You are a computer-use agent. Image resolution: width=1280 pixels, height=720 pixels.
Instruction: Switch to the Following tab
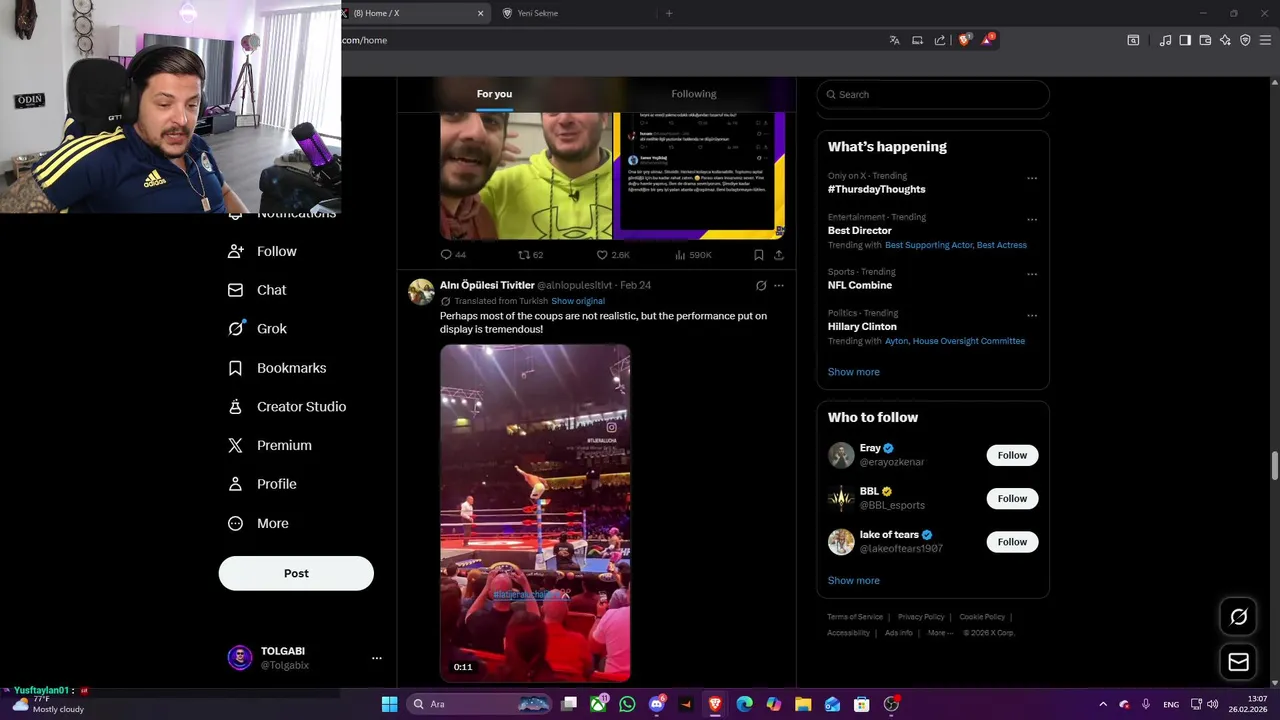694,94
